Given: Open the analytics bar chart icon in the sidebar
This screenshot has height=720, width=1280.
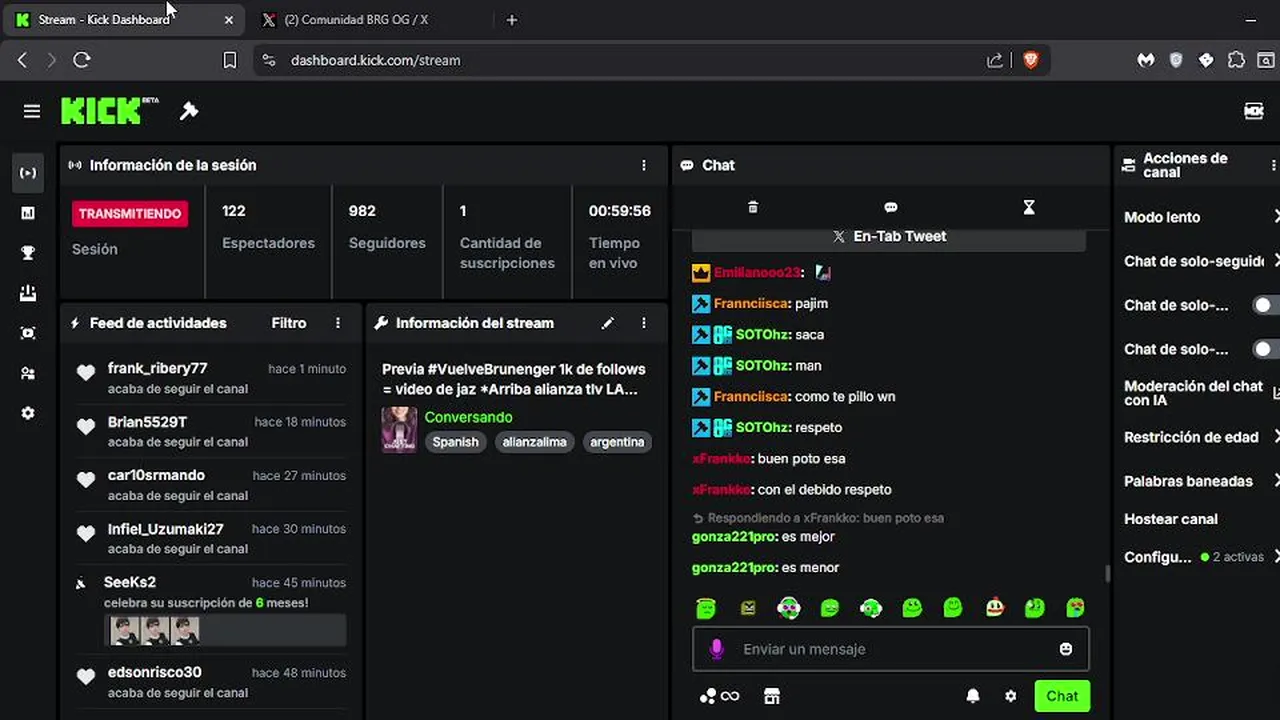Looking at the screenshot, I should (28, 213).
